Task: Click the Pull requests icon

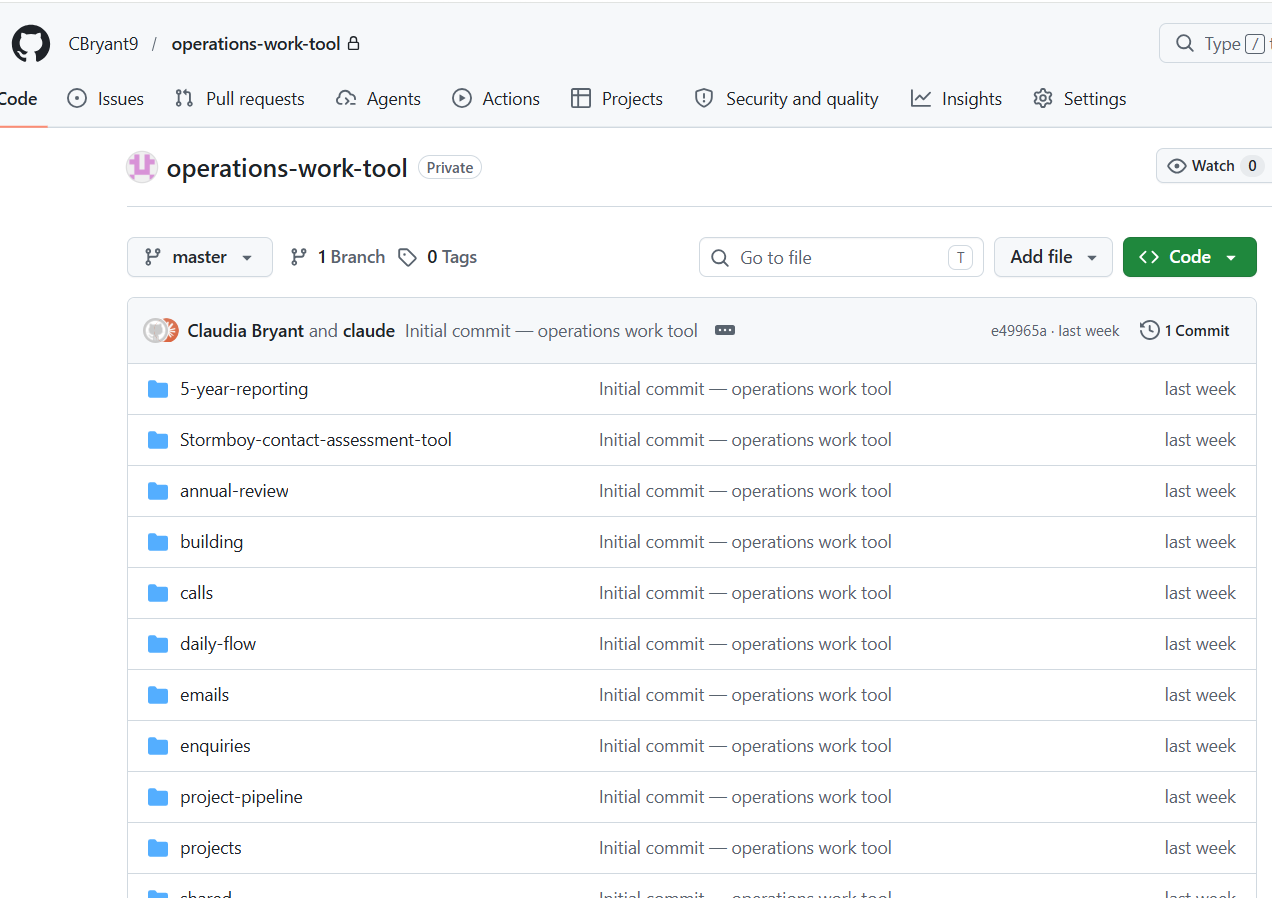Action: tap(183, 98)
